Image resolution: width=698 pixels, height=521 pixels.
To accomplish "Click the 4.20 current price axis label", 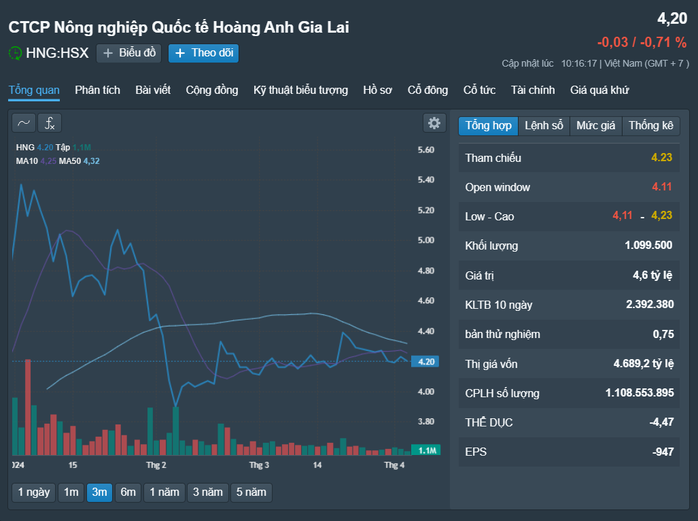I will coord(425,362).
